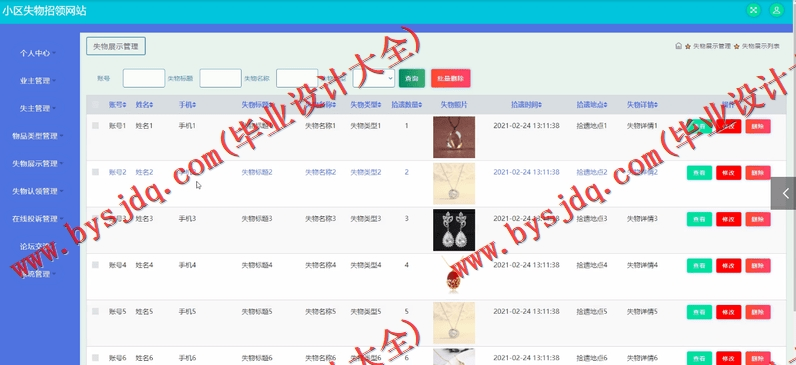This screenshot has width=796, height=365.
Task: Open the necklace thumbnail in 账号5 row
Action: [454, 323]
